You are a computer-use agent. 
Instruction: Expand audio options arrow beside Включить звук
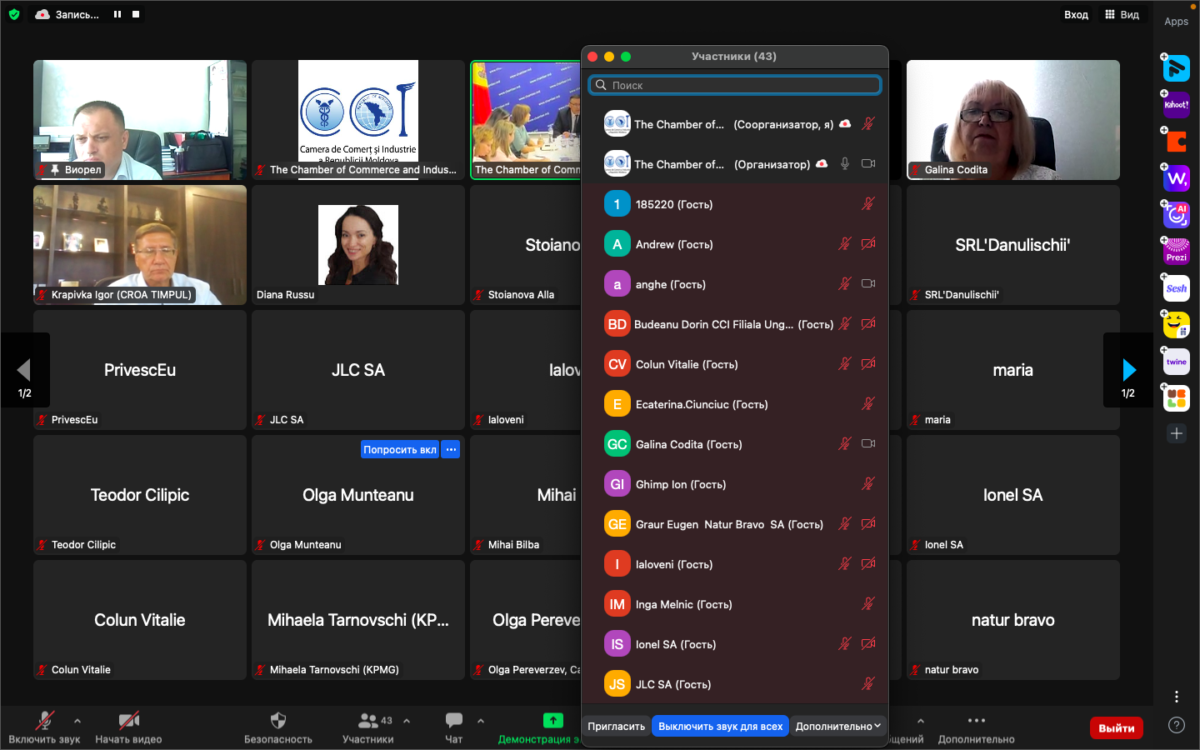tap(77, 720)
